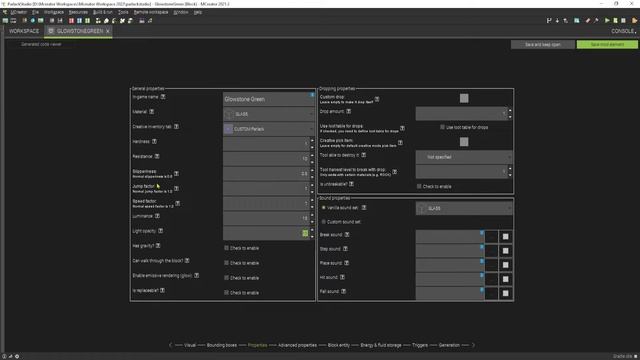
Task: Enable emissive rendering glow checkbox
Action: tap(226, 278)
